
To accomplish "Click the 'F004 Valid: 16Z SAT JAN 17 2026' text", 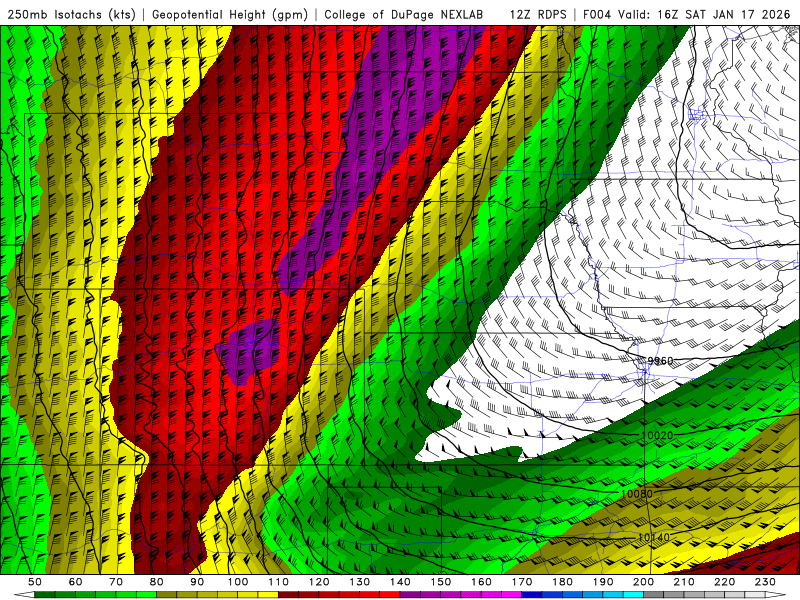I will pos(686,15).
